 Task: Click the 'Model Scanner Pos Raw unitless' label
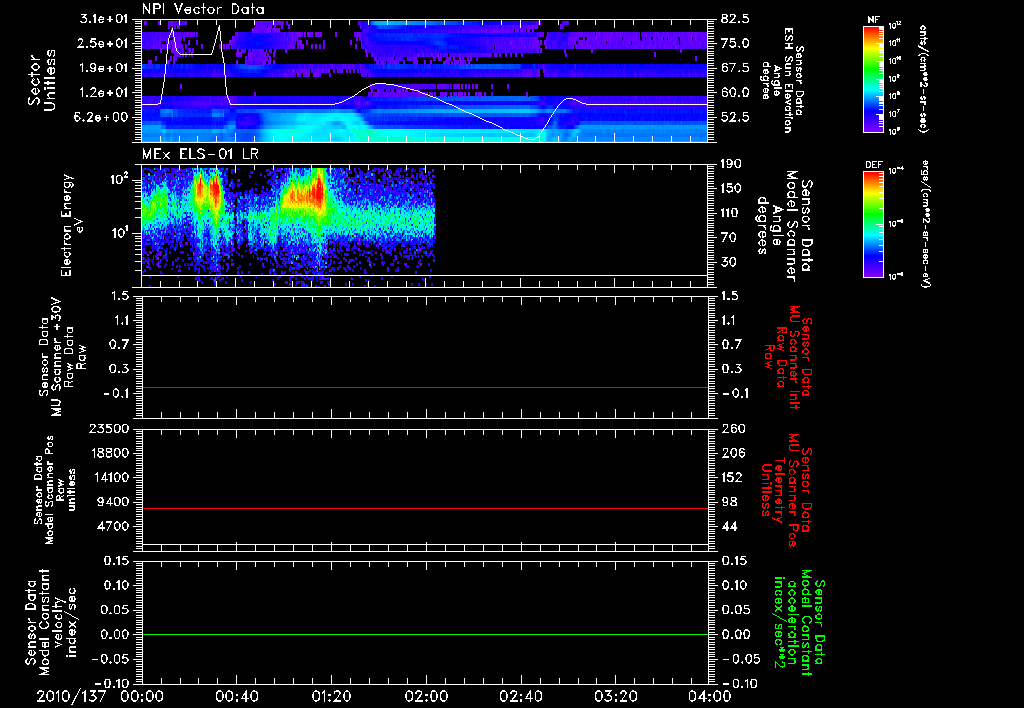56,490
